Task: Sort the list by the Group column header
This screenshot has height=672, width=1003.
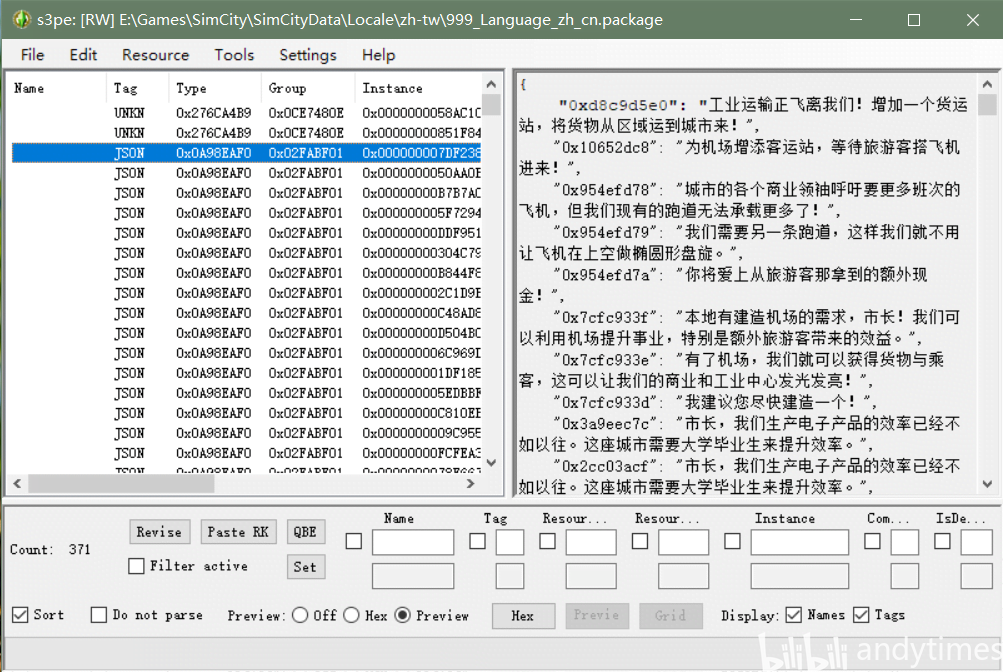Action: [308, 88]
